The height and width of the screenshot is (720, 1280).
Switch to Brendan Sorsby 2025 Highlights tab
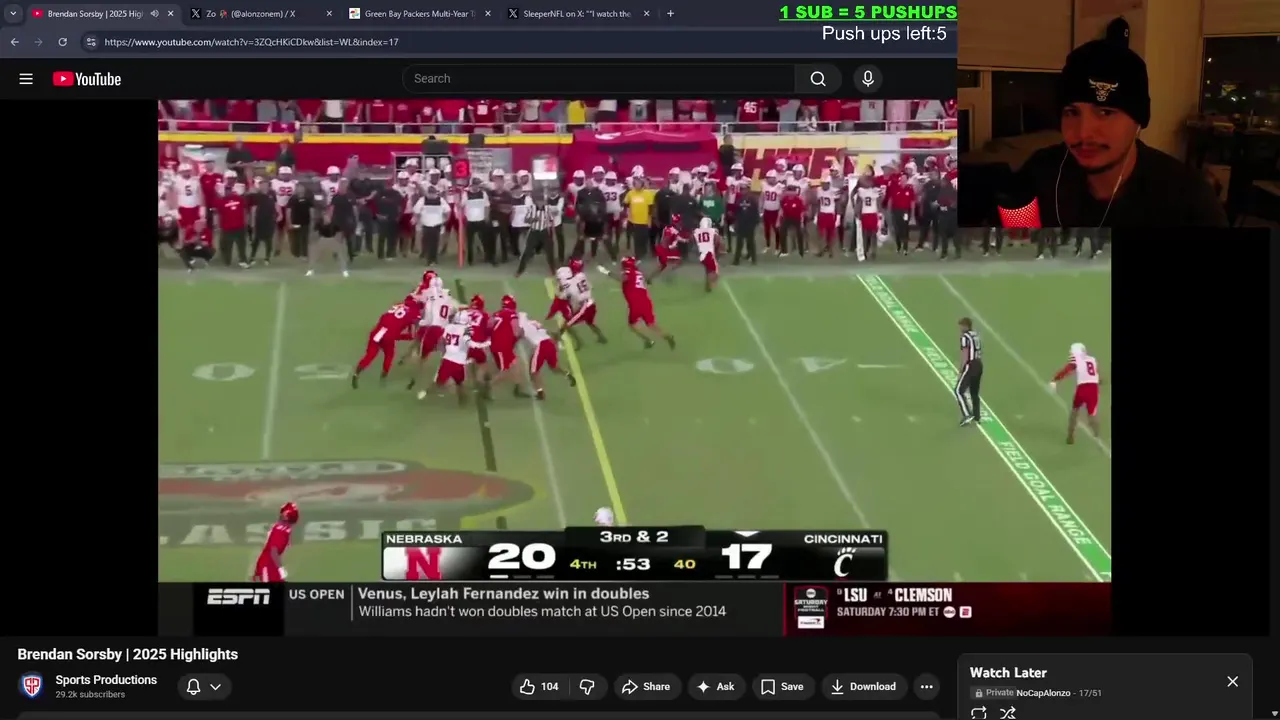click(x=95, y=14)
